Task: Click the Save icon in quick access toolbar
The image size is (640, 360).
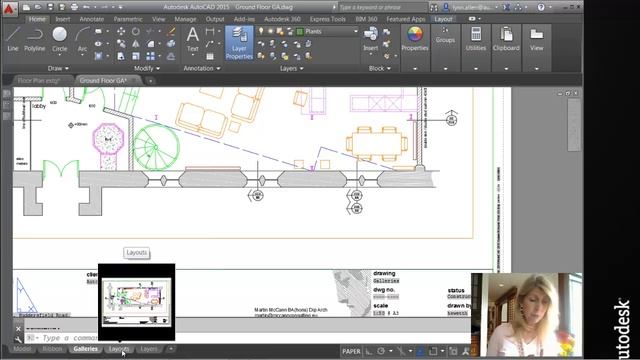Action: click(51, 7)
